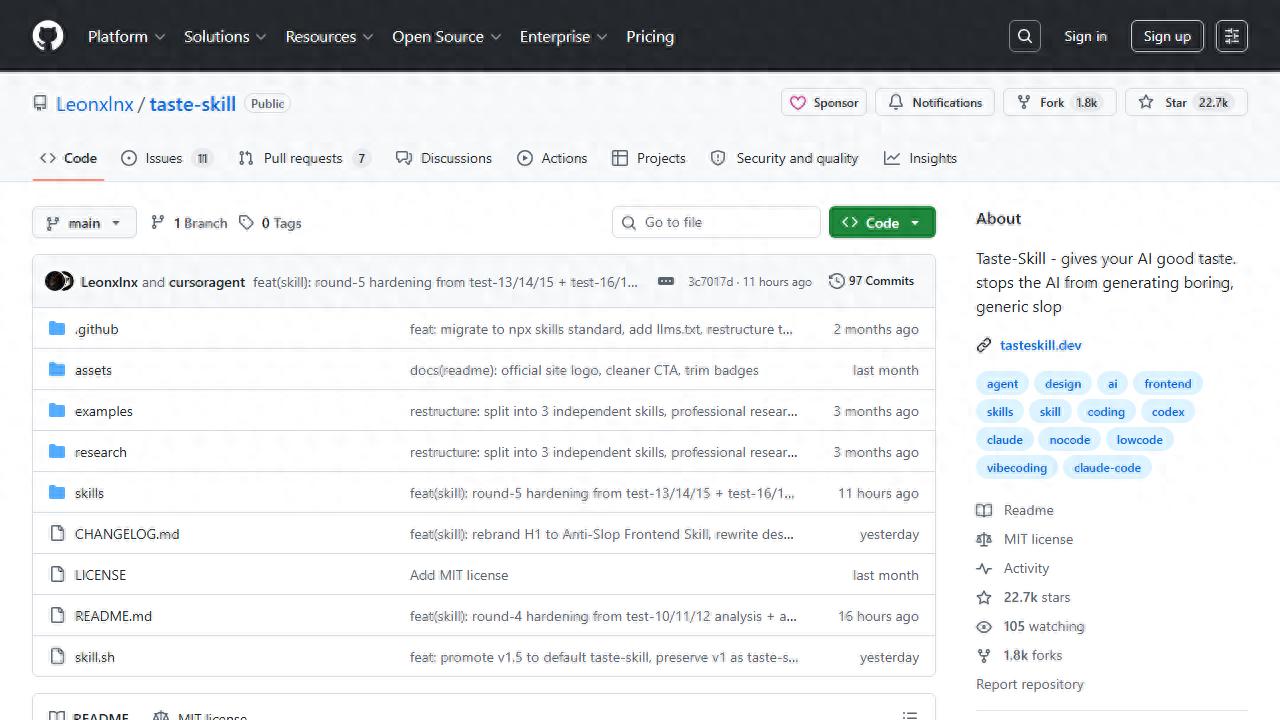Click the link icon beside tasteskill.dev
The height and width of the screenshot is (720, 1280).
point(984,345)
